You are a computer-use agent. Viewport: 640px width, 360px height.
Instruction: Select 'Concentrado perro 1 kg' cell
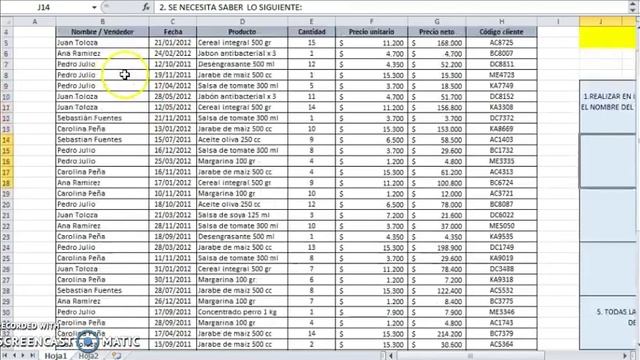tap(242, 312)
